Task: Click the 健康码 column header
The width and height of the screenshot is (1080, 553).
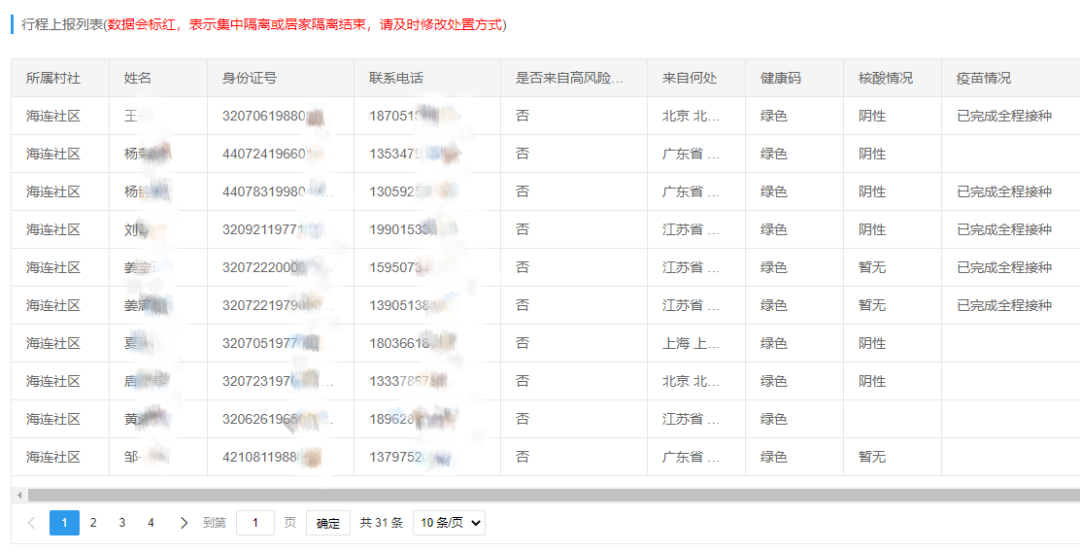Action: [x=781, y=78]
